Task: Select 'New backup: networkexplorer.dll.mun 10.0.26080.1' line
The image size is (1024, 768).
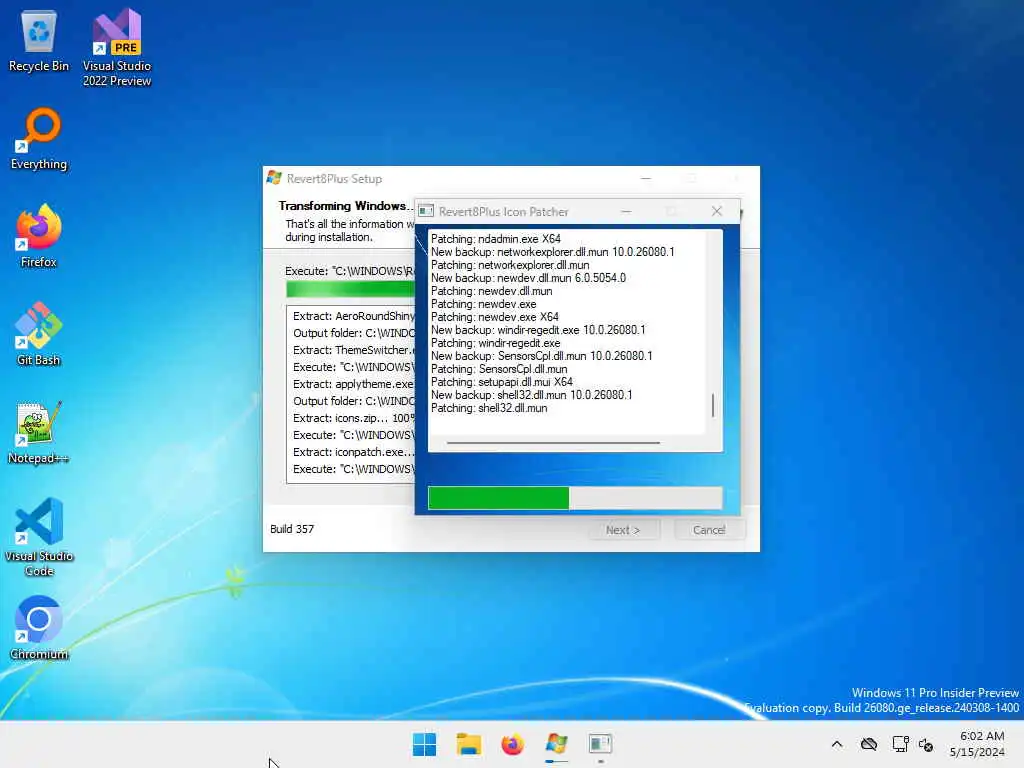Action: 552,252
